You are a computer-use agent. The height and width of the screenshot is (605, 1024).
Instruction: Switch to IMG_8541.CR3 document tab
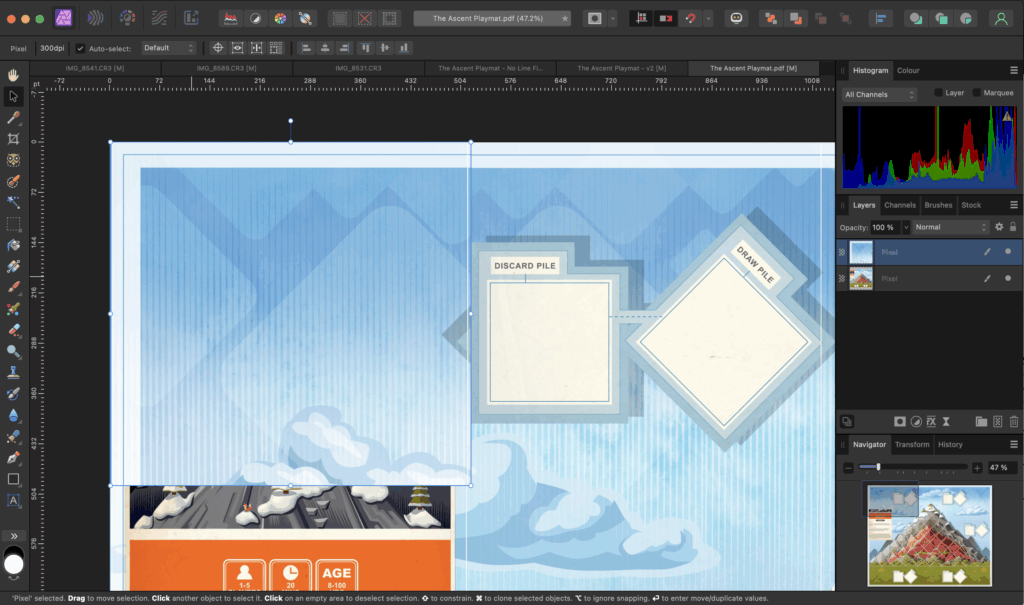pyautogui.click(x=95, y=68)
